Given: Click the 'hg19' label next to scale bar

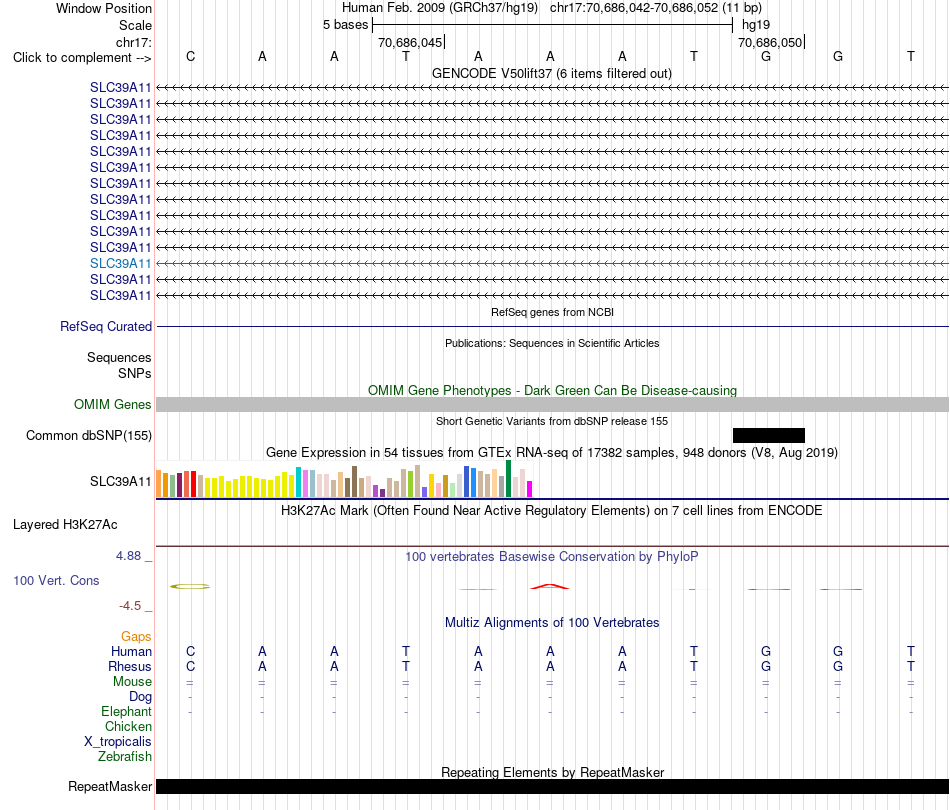Looking at the screenshot, I should [x=756, y=25].
